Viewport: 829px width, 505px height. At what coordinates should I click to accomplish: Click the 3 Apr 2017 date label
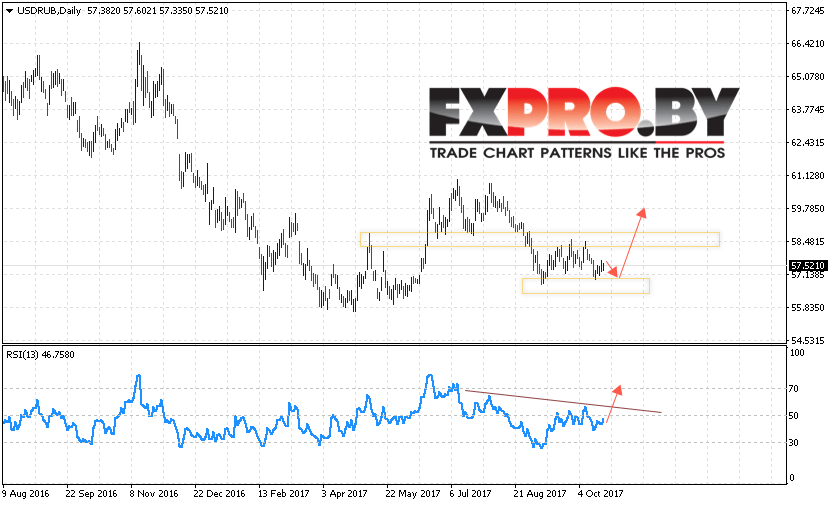[344, 493]
